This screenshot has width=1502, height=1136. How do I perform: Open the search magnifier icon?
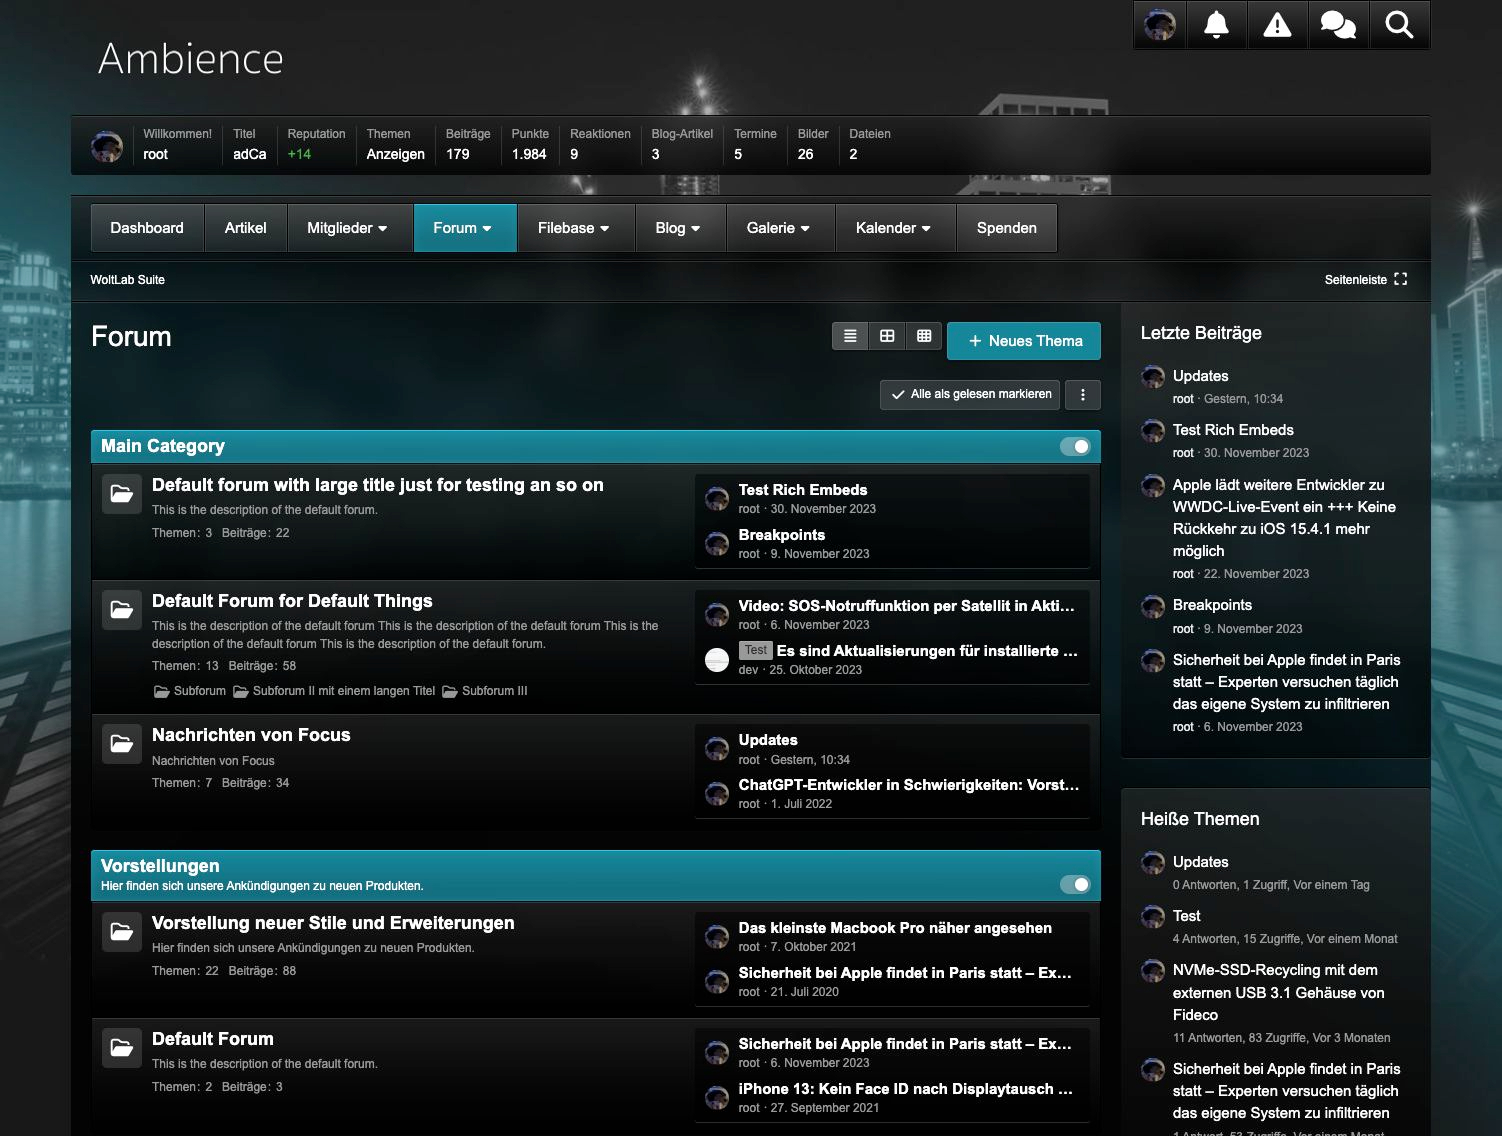click(1399, 25)
